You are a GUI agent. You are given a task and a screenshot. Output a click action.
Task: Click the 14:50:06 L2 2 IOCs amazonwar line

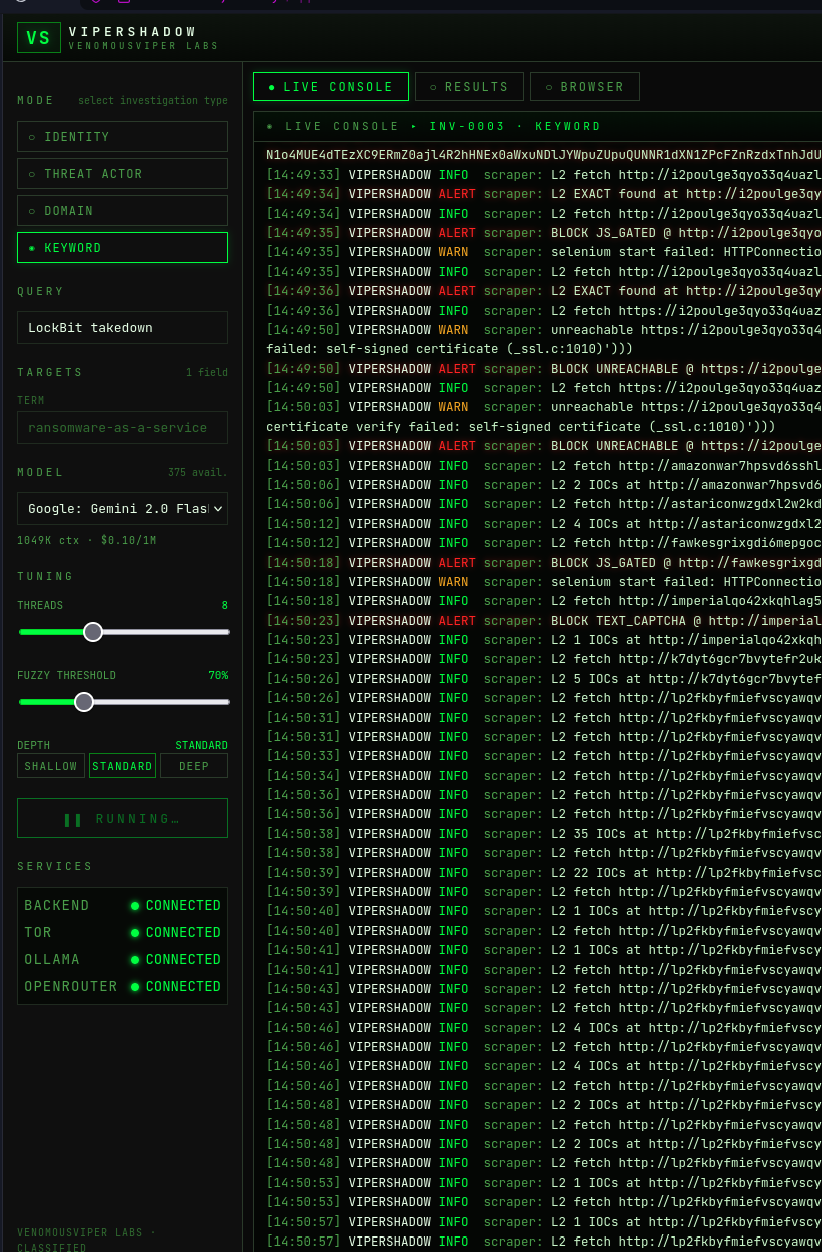(543, 485)
